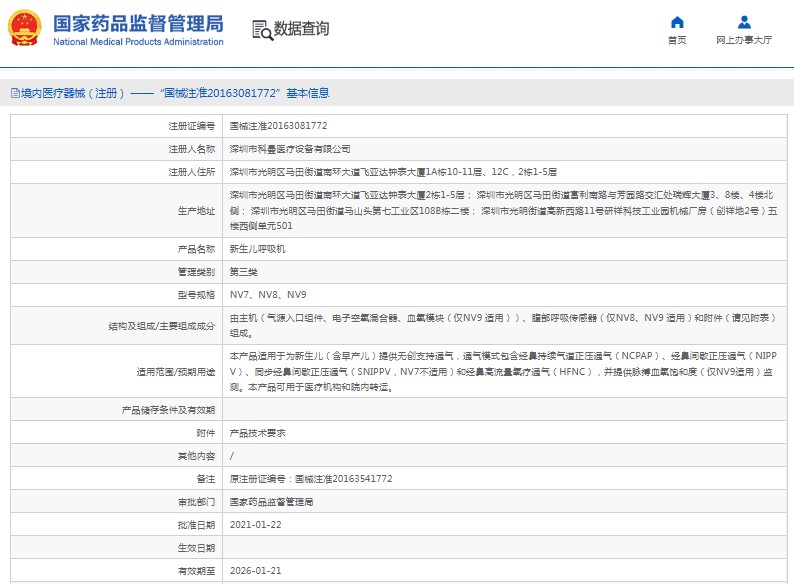The width and height of the screenshot is (794, 584).
Task: Select management class 第三类
Action: tap(243, 272)
